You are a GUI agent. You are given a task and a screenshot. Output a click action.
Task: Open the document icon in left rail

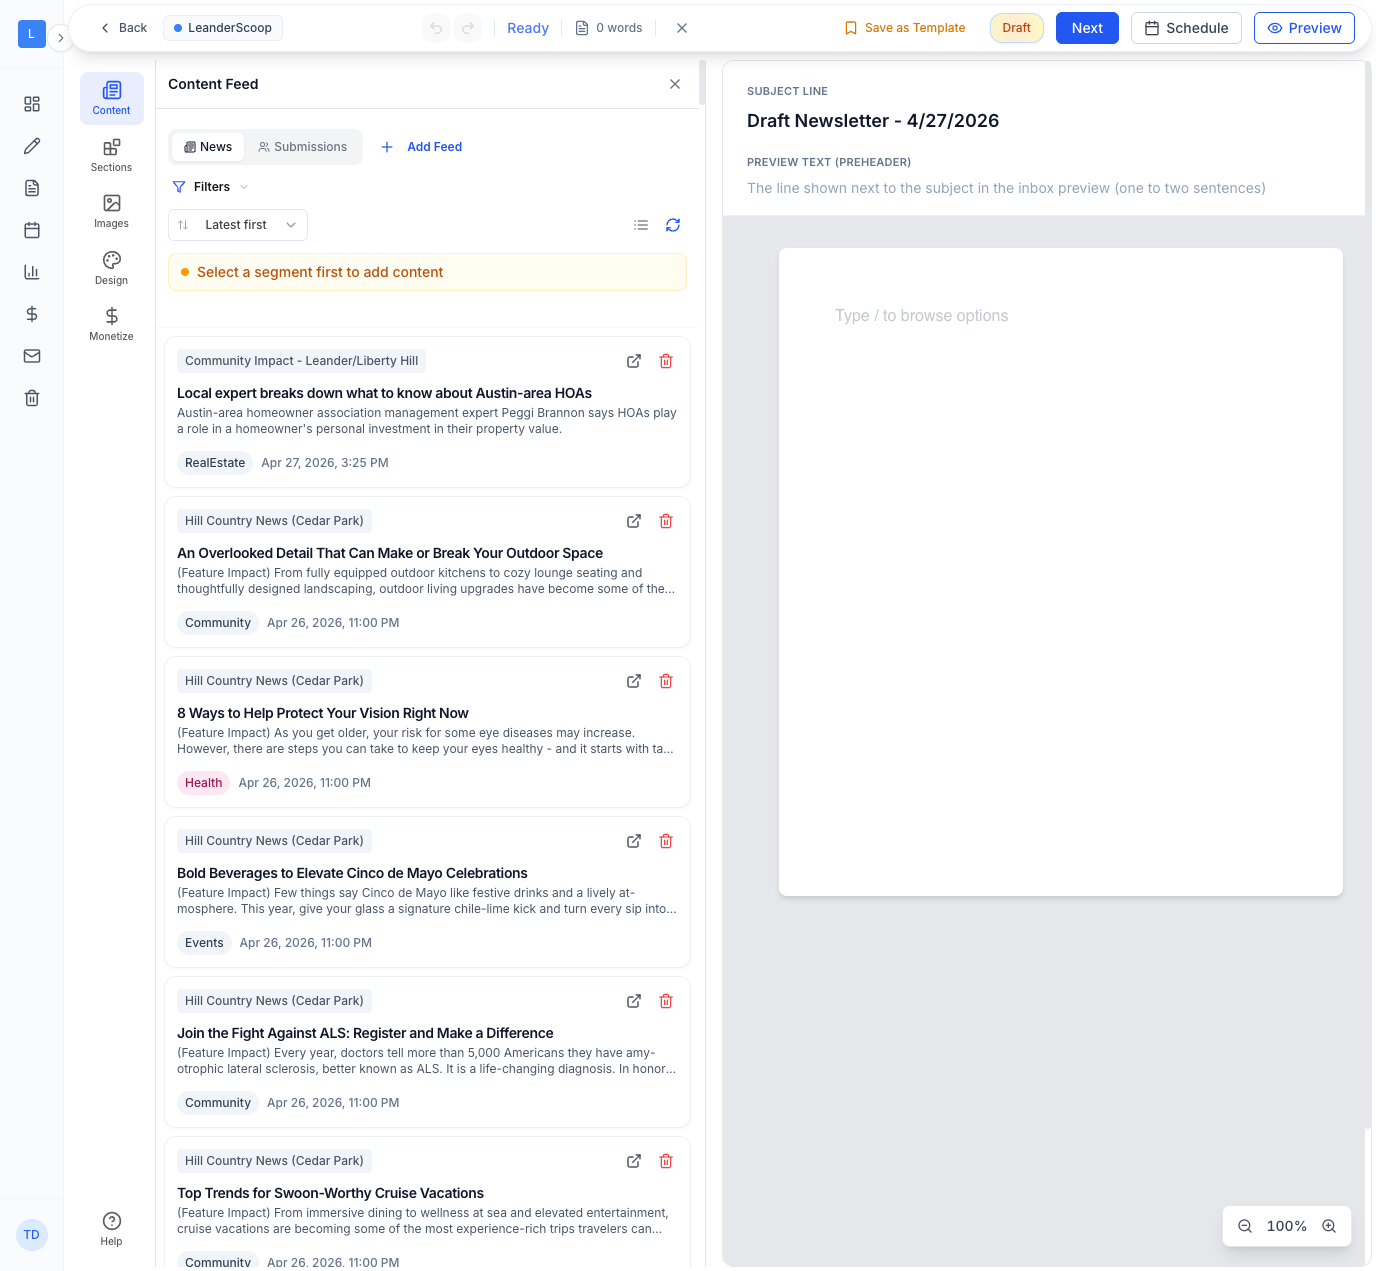coord(32,188)
